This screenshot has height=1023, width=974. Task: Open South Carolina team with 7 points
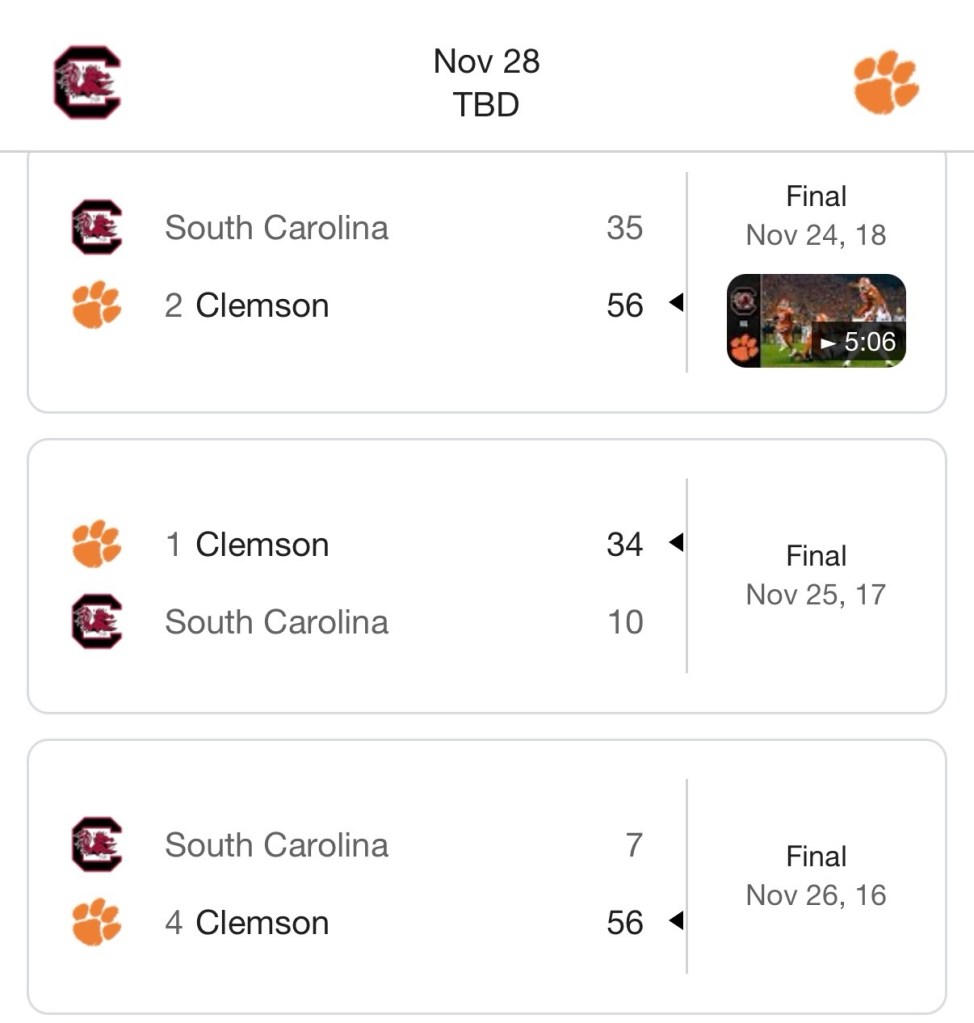pos(277,845)
